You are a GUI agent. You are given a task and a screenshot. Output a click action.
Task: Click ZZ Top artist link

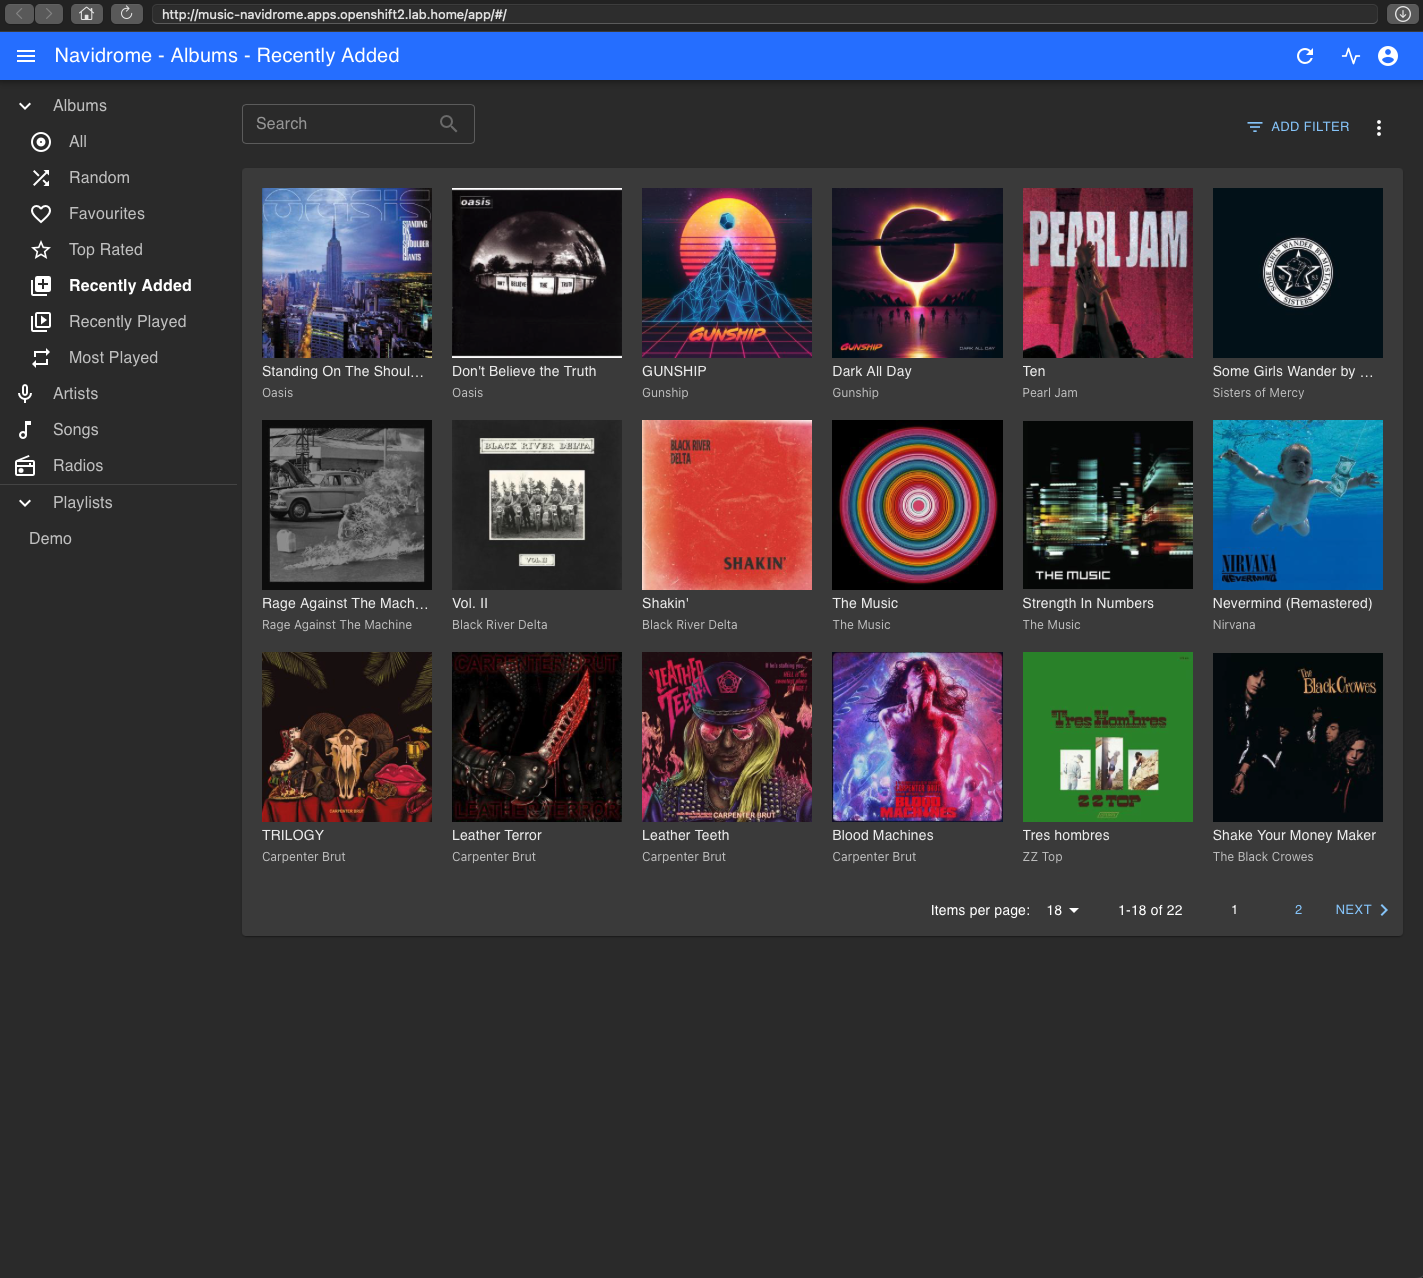pyautogui.click(x=1042, y=857)
